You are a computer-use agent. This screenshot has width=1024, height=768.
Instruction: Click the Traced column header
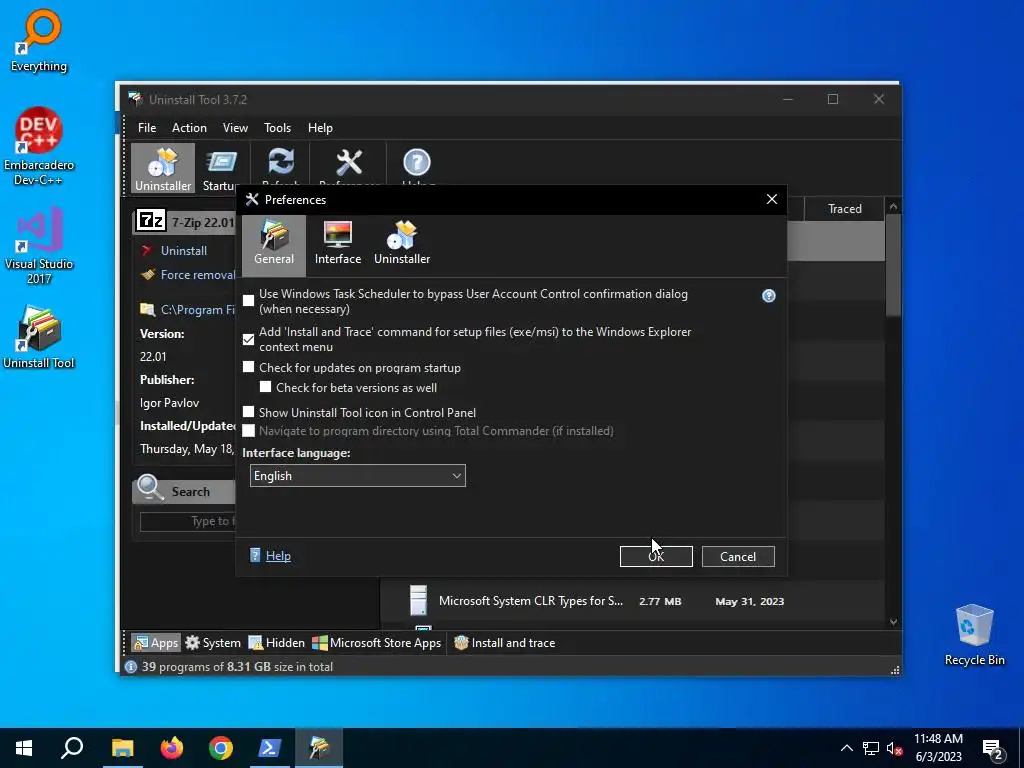click(x=844, y=208)
